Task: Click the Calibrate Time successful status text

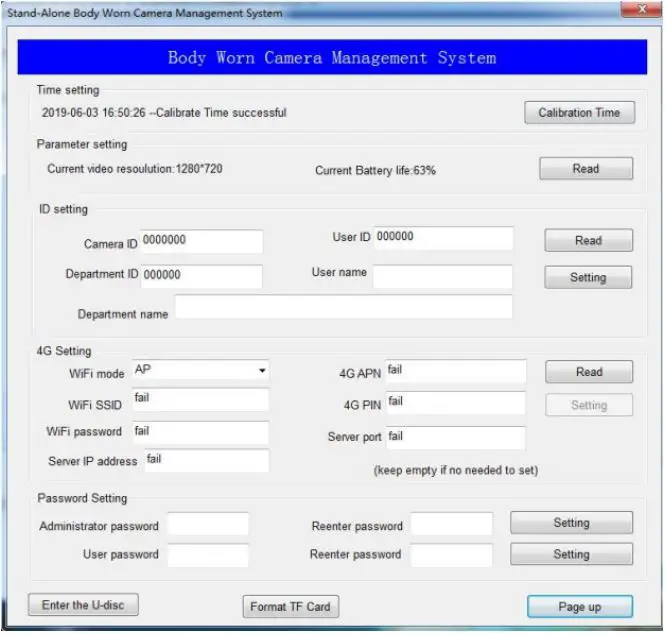Action: pyautogui.click(x=164, y=113)
